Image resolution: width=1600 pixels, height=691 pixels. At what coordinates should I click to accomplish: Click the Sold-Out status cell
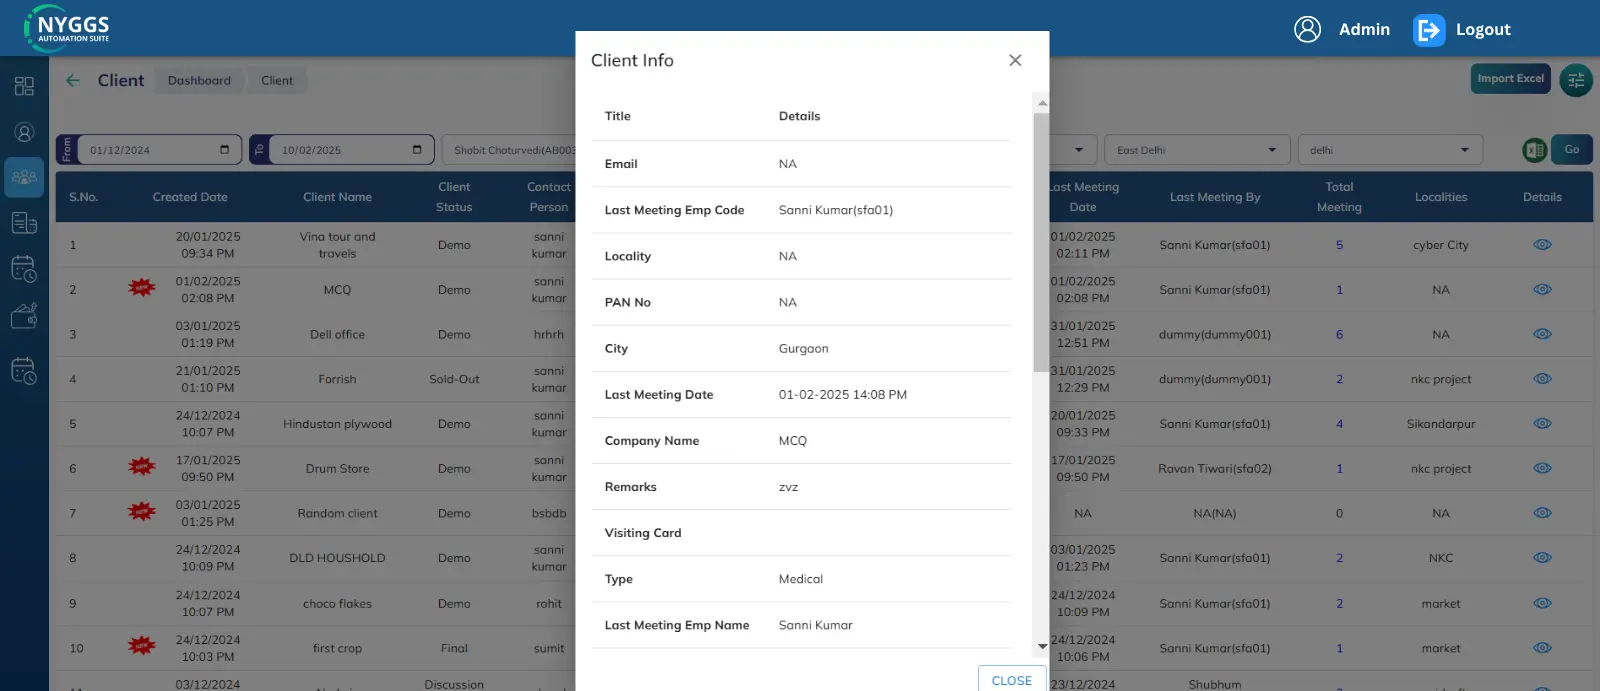454,379
